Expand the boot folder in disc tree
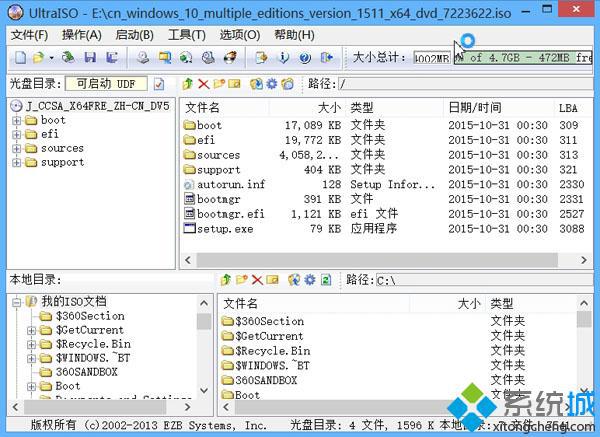The height and width of the screenshot is (437, 600). (x=16, y=121)
